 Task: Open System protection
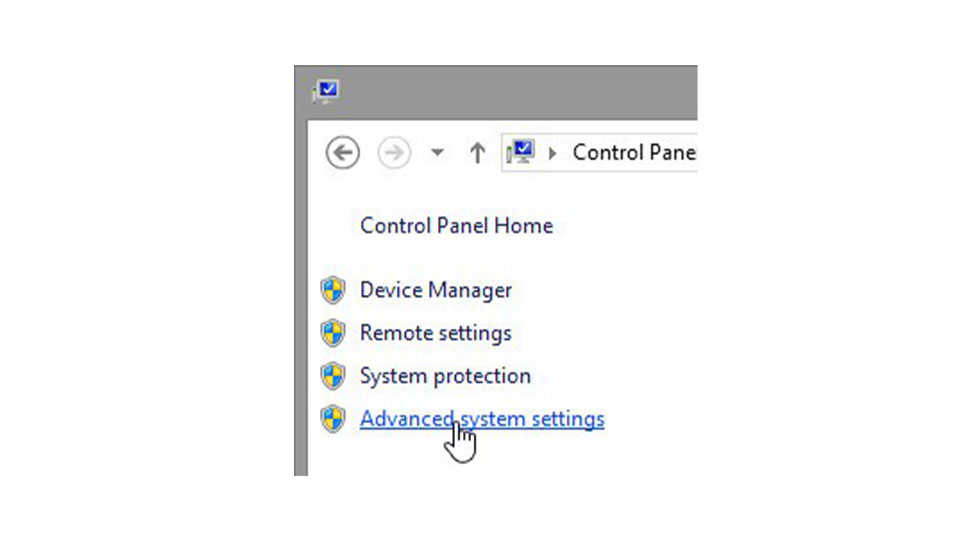[x=445, y=376]
